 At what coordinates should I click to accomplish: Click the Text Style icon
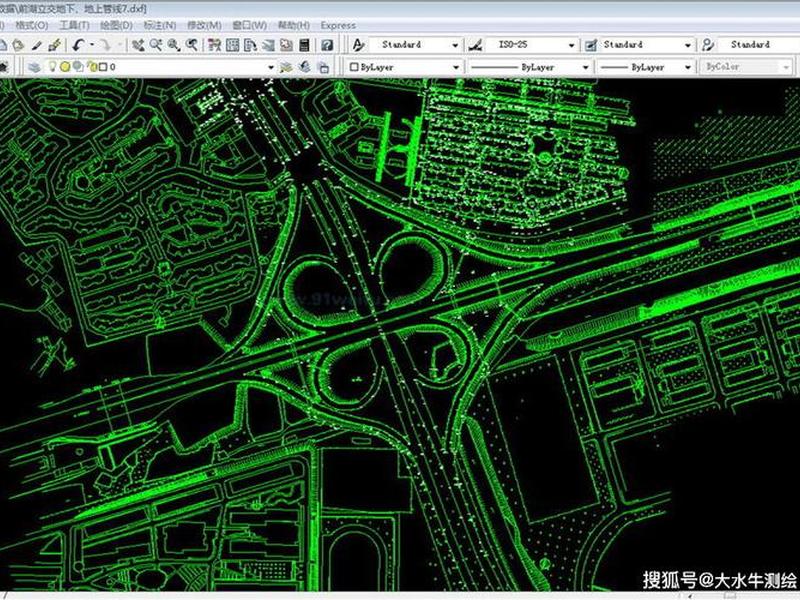(359, 45)
